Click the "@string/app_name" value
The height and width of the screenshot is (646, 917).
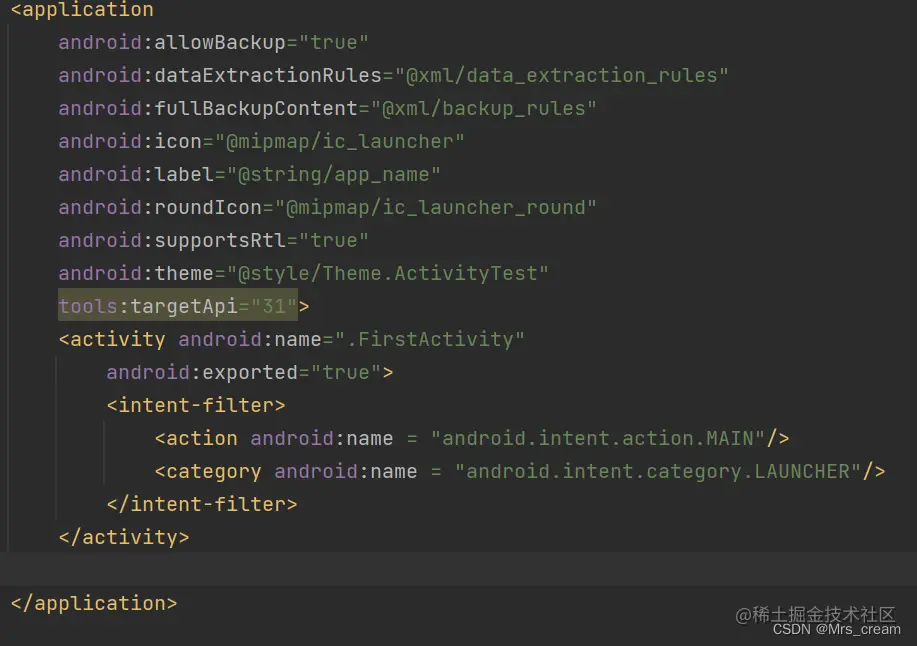tap(333, 175)
